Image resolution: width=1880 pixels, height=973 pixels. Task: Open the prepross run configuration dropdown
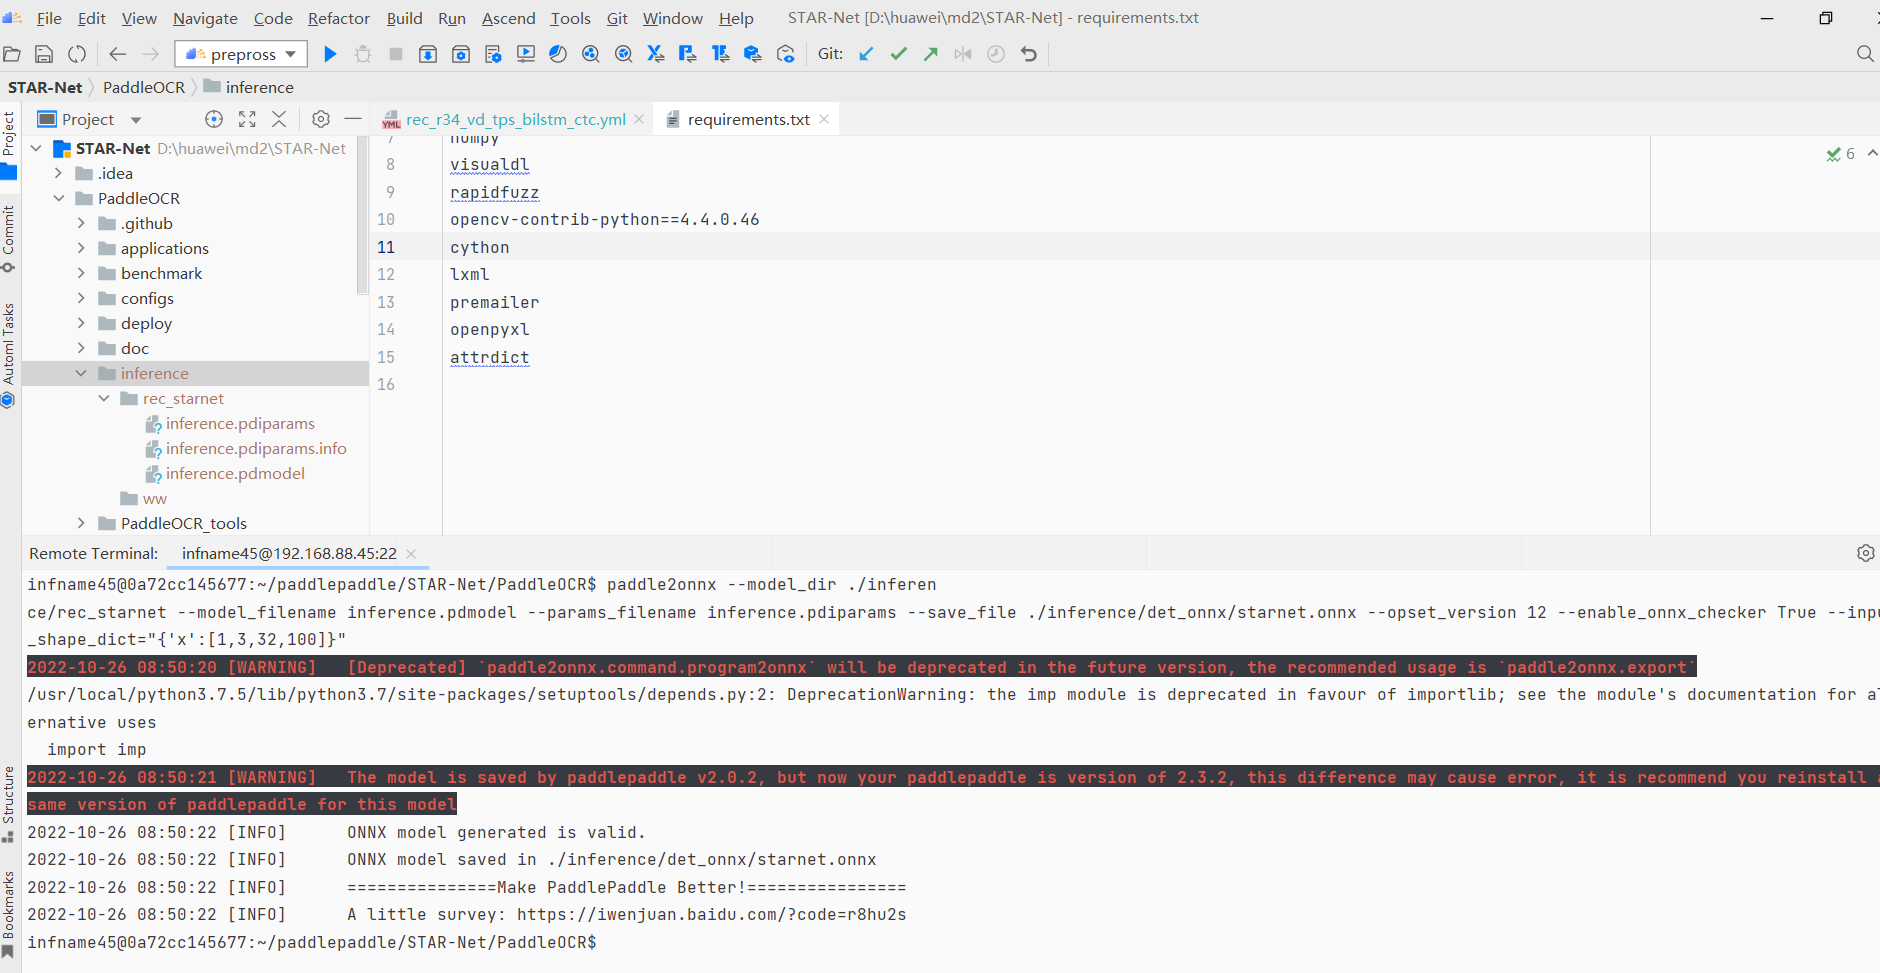coord(241,54)
